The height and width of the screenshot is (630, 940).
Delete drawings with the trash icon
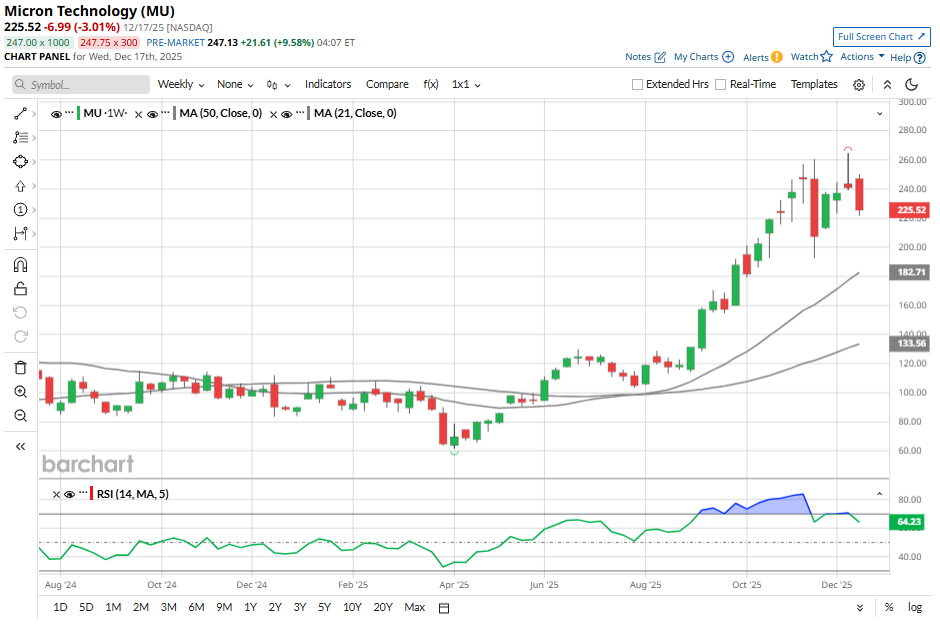click(x=20, y=367)
